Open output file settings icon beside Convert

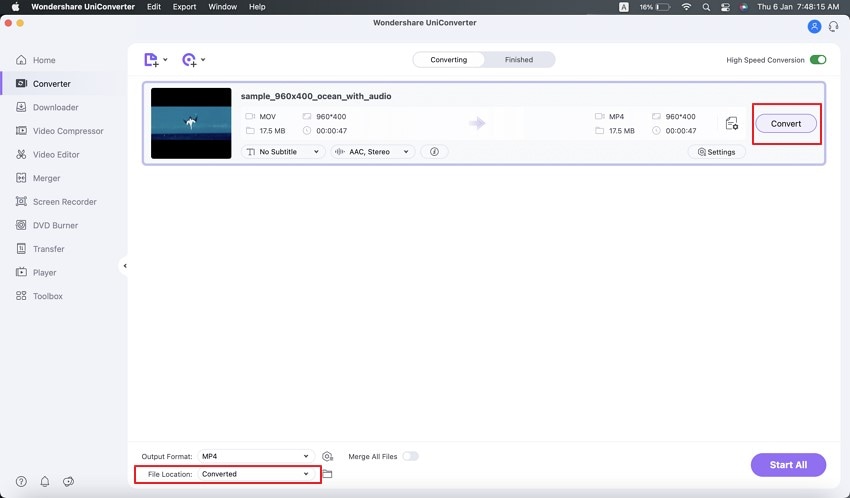732,124
